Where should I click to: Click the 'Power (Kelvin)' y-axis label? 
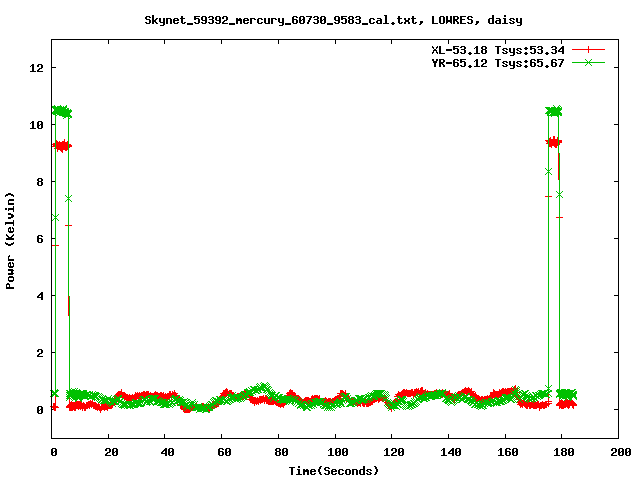tap(10, 239)
